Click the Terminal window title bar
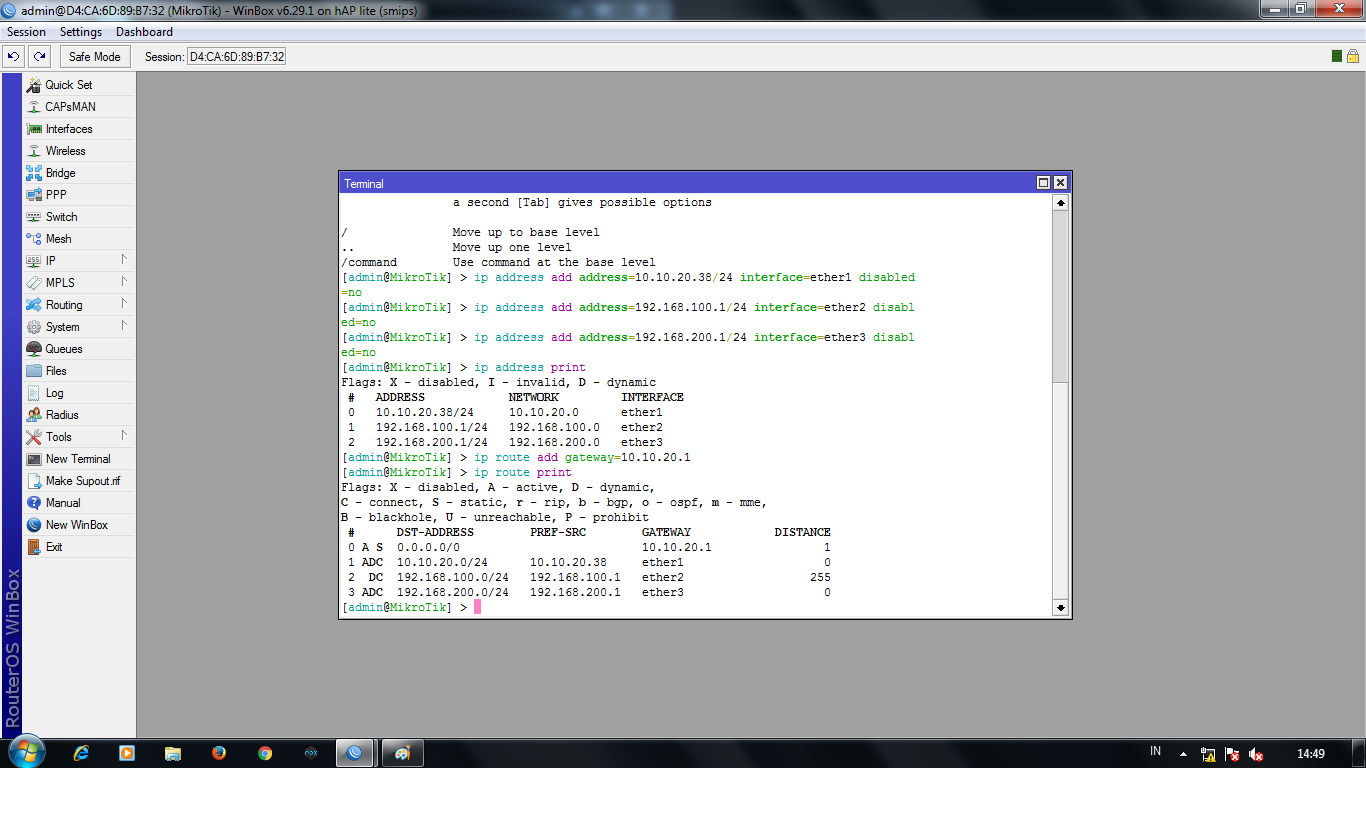Screen dimensions: 1366x818 pyautogui.click(x=705, y=183)
